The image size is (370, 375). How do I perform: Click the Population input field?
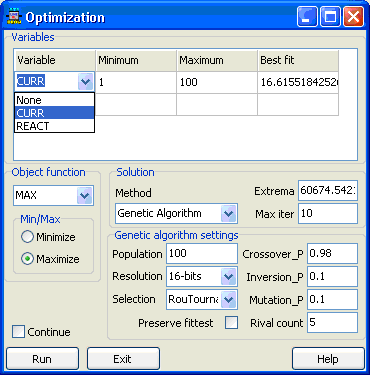pyautogui.click(x=202, y=253)
